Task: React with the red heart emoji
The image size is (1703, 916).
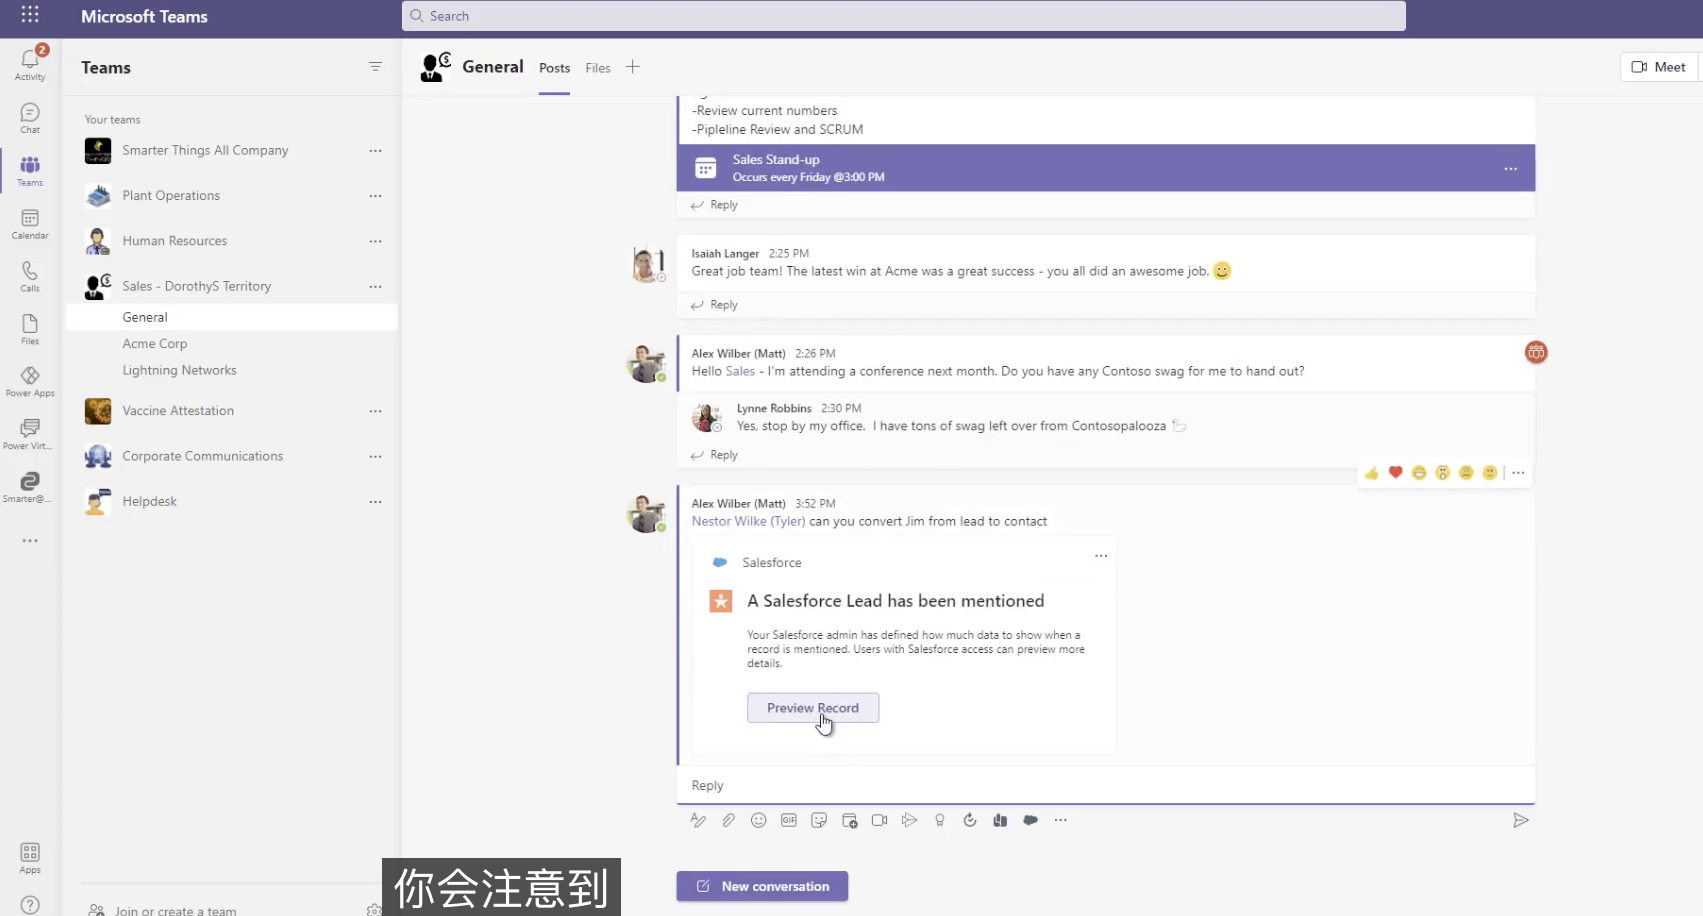Action: [1395, 473]
